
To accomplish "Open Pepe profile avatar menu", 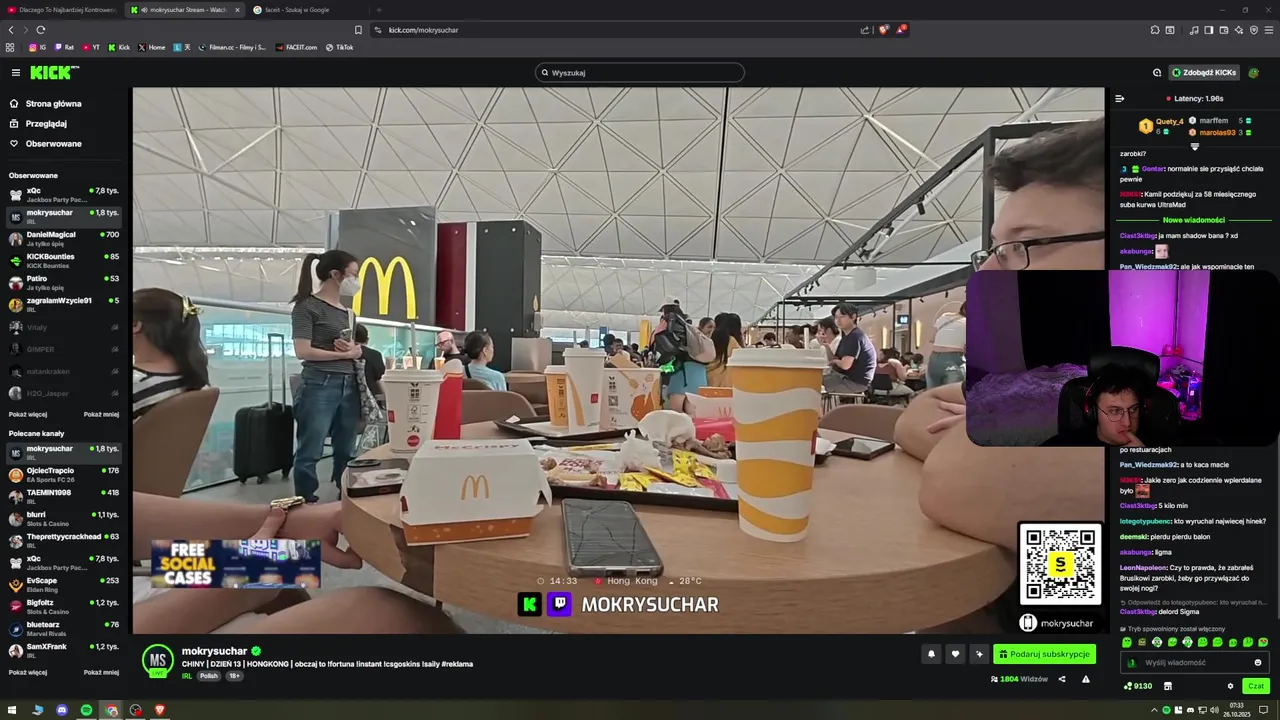I will click(1254, 72).
